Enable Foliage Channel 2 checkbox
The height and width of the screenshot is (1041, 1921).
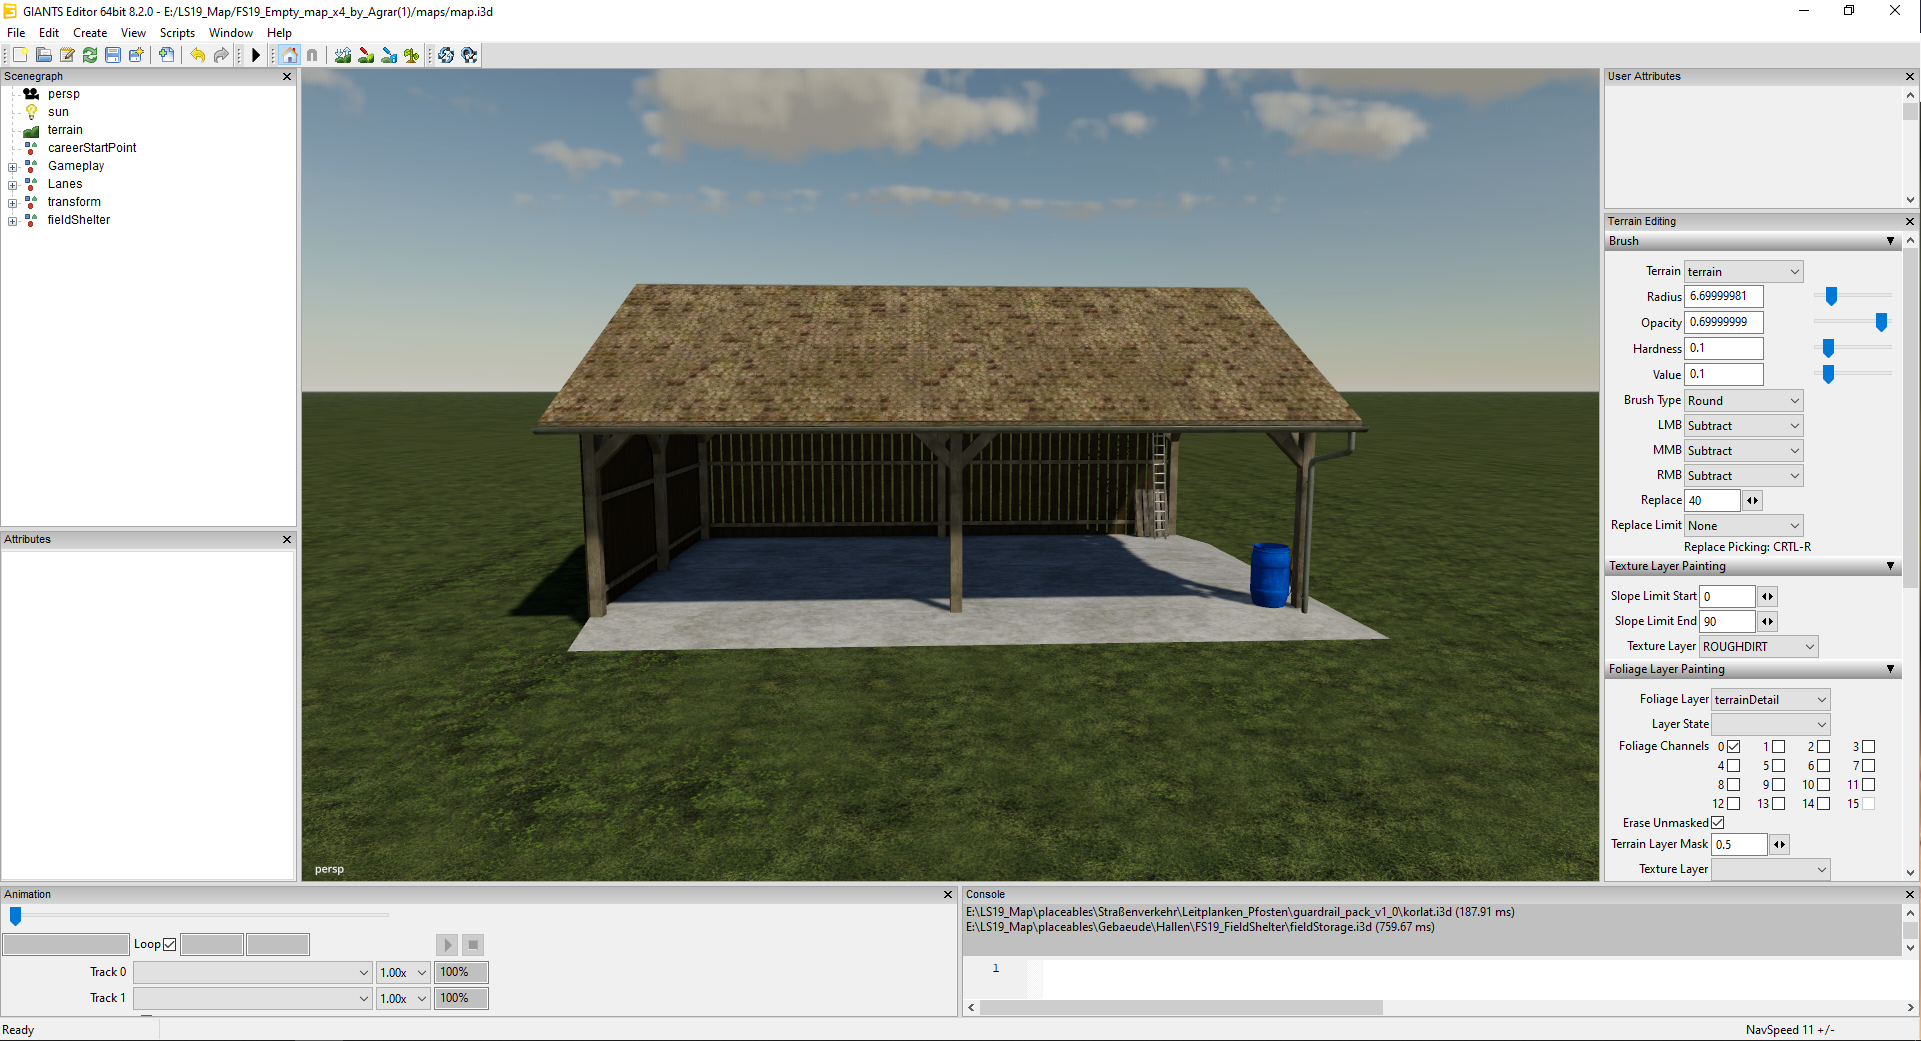pos(1823,746)
